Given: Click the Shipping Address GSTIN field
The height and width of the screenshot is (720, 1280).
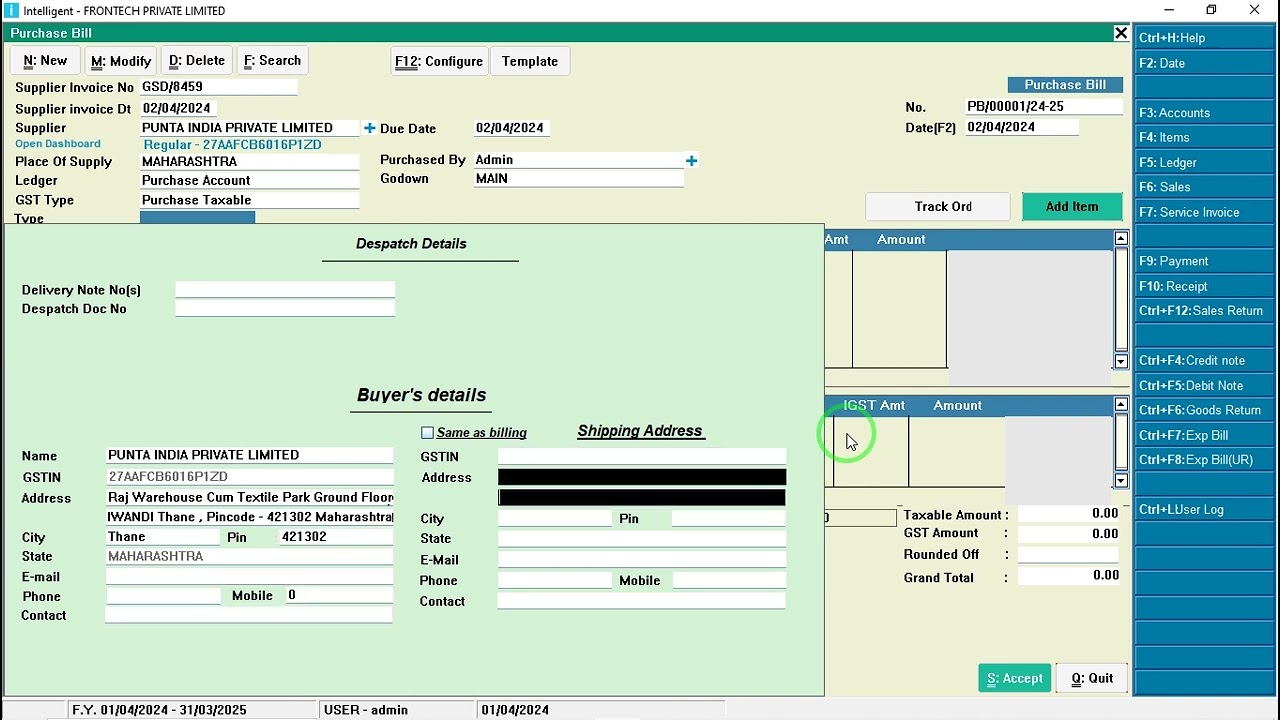Looking at the screenshot, I should pyautogui.click(x=642, y=457).
